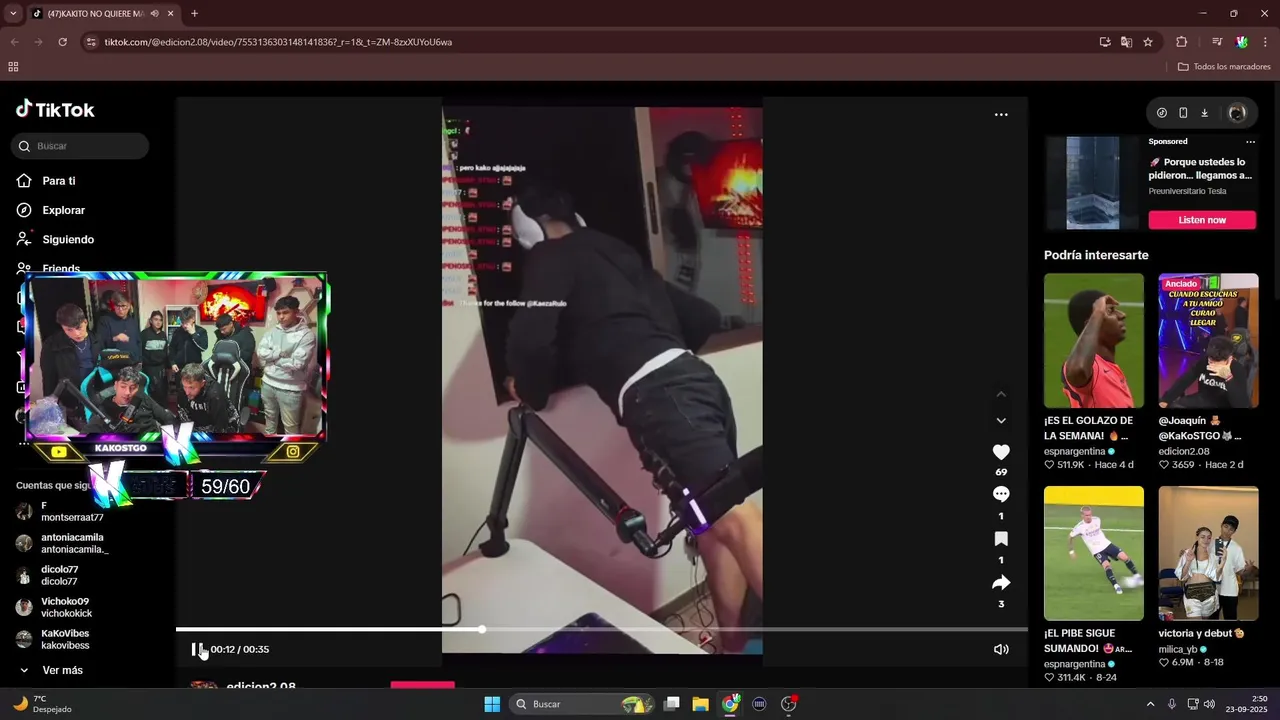Open the media controls icon in Chrome
The image size is (1280, 720).
point(1217,42)
